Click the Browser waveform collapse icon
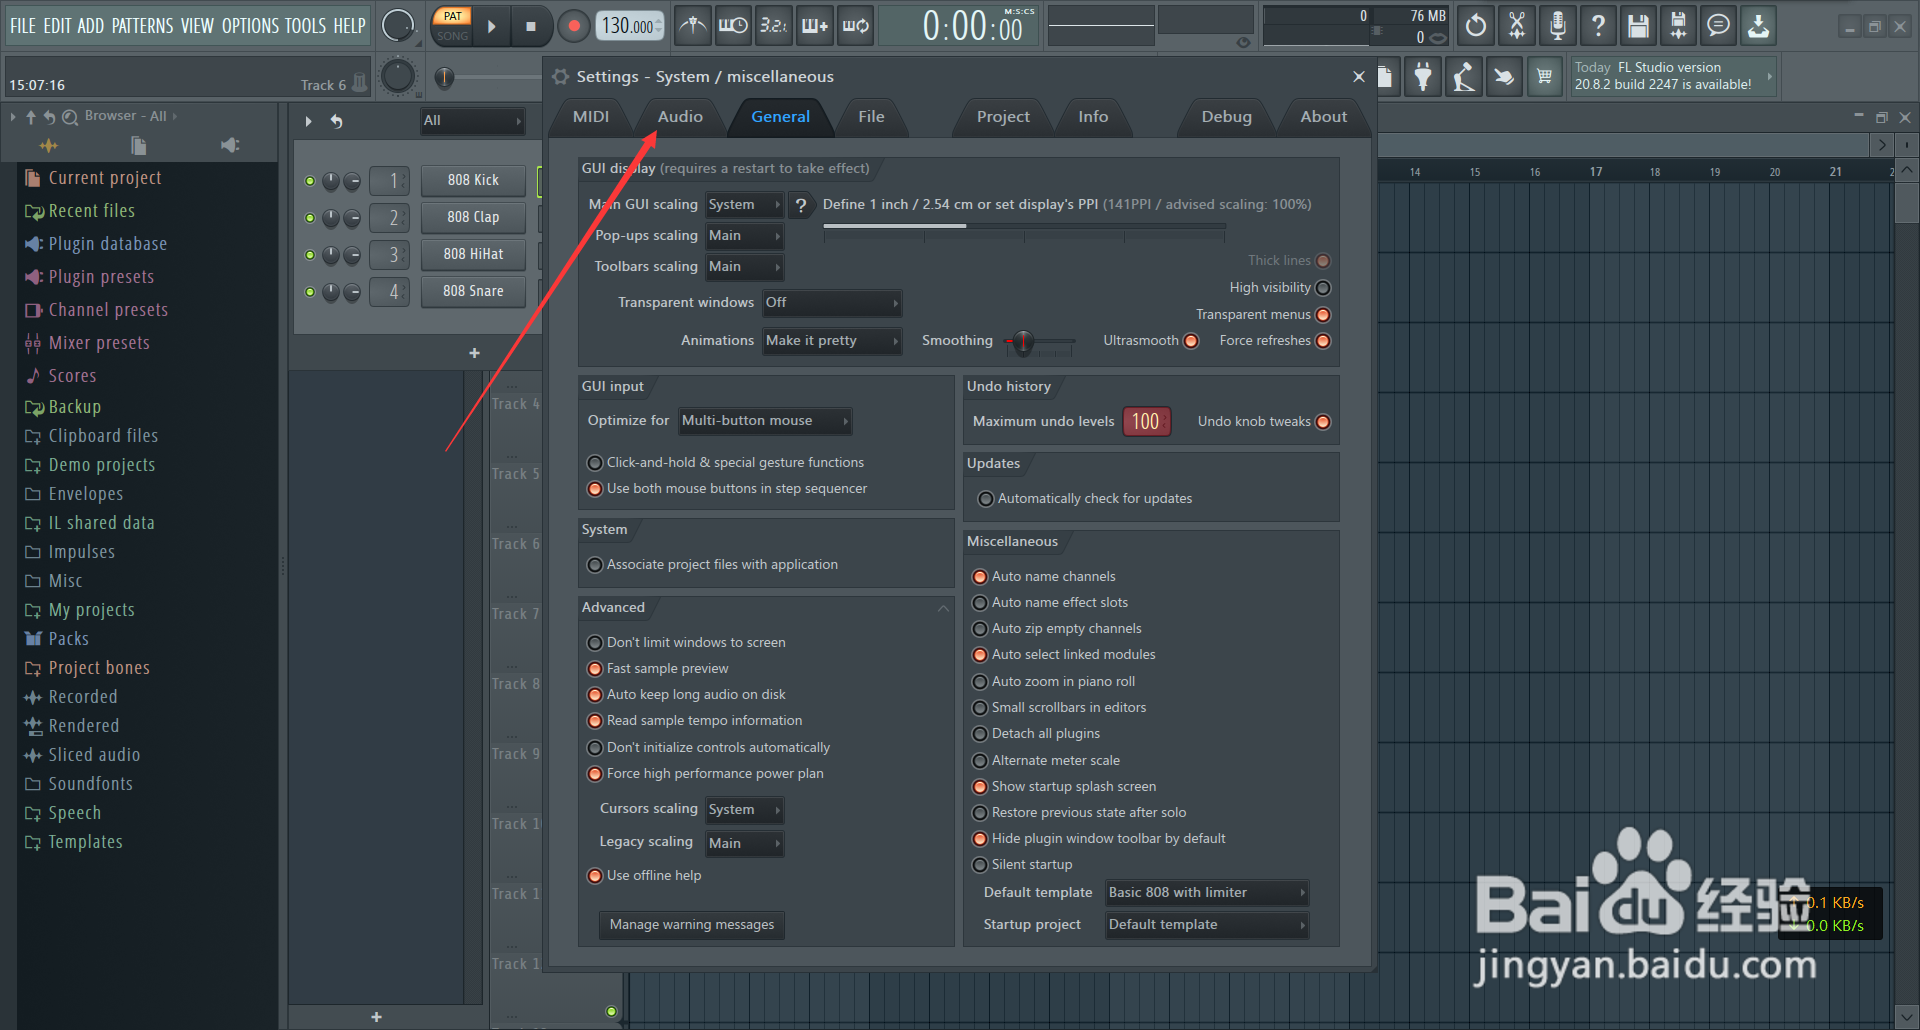The height and width of the screenshot is (1030, 1920). point(48,146)
